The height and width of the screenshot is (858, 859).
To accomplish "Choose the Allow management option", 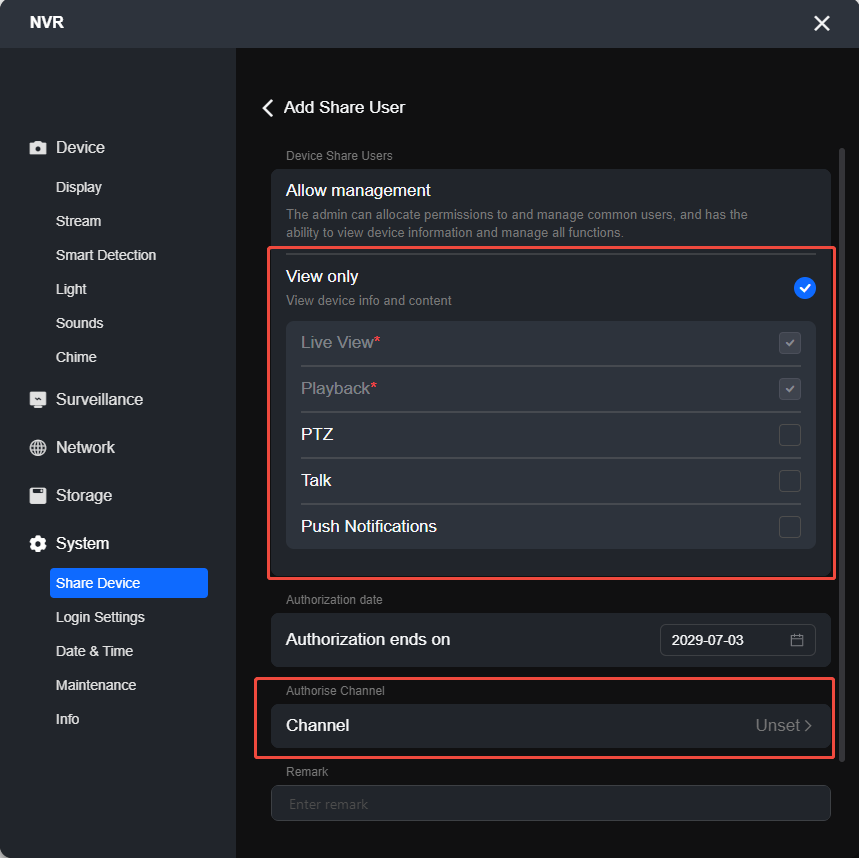I will (x=551, y=210).
